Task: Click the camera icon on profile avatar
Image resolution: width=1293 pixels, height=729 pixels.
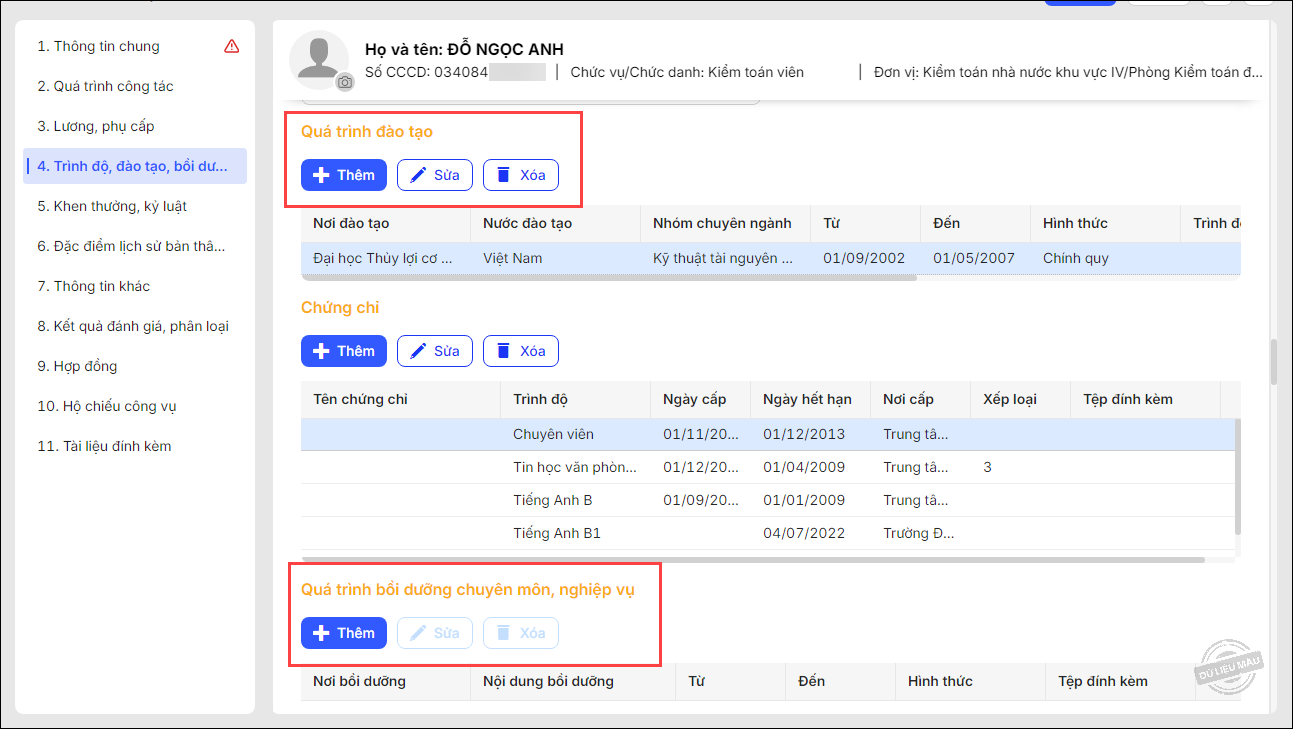Action: click(345, 82)
